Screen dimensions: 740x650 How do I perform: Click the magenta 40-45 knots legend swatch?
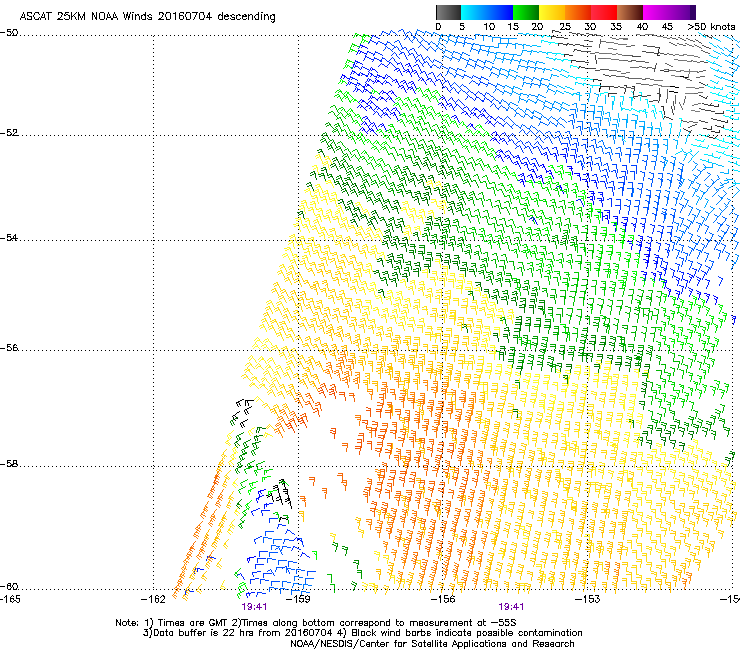656,12
